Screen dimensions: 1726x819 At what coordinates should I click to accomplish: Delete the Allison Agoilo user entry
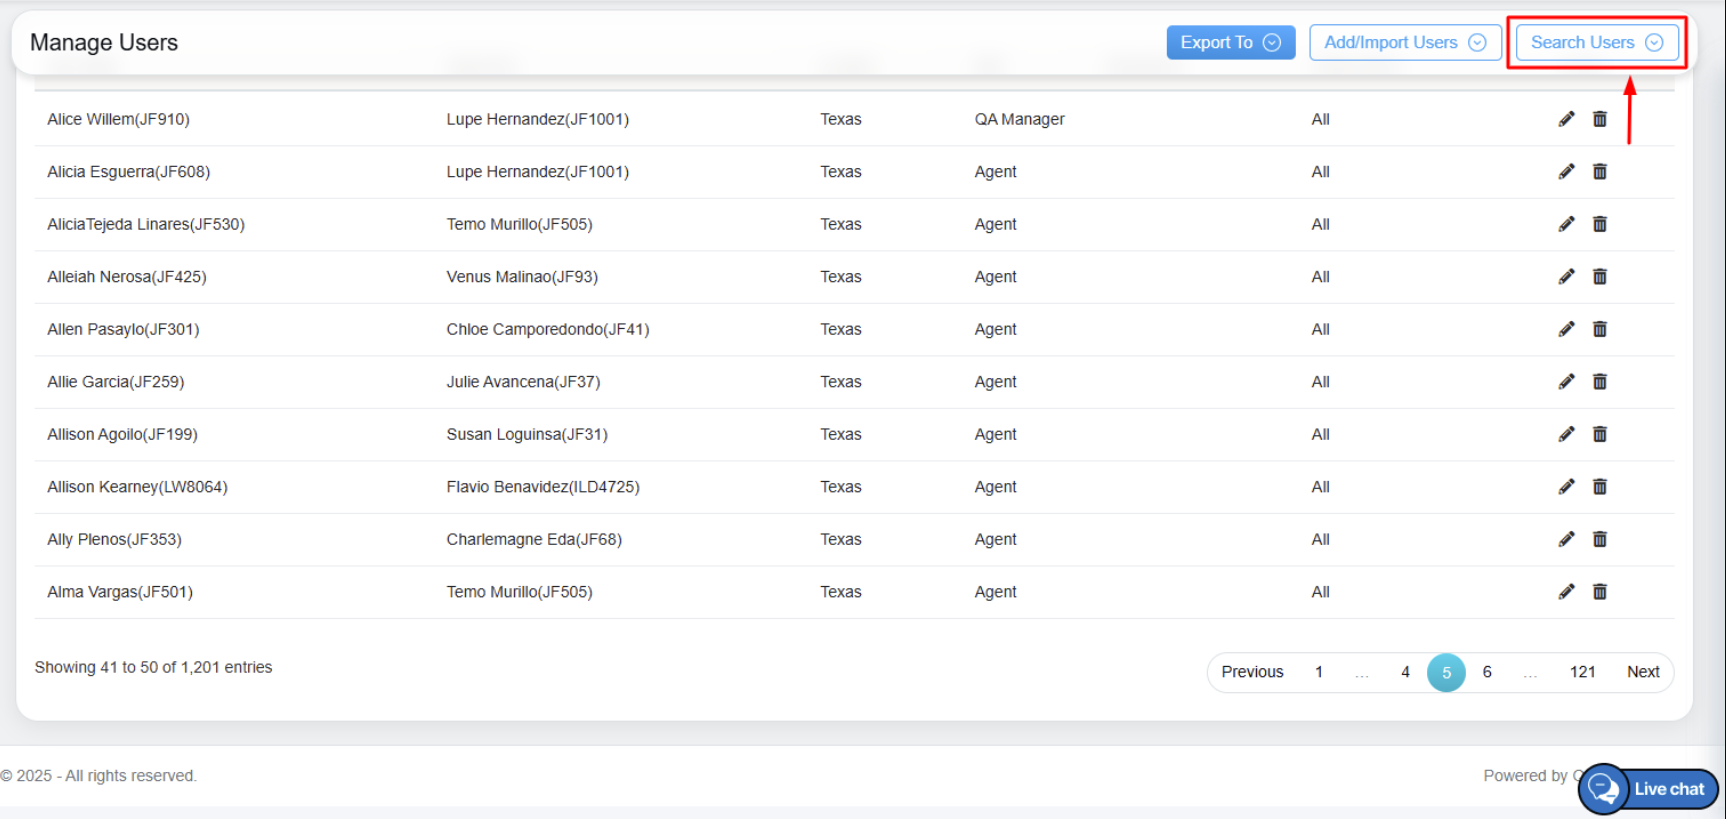(x=1600, y=434)
